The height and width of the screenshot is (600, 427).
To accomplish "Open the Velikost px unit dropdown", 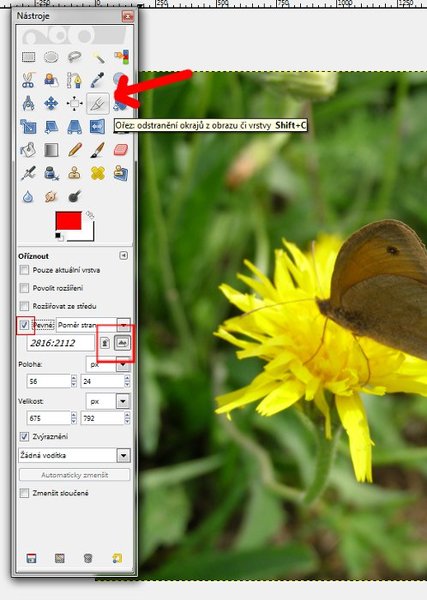I will point(108,401).
